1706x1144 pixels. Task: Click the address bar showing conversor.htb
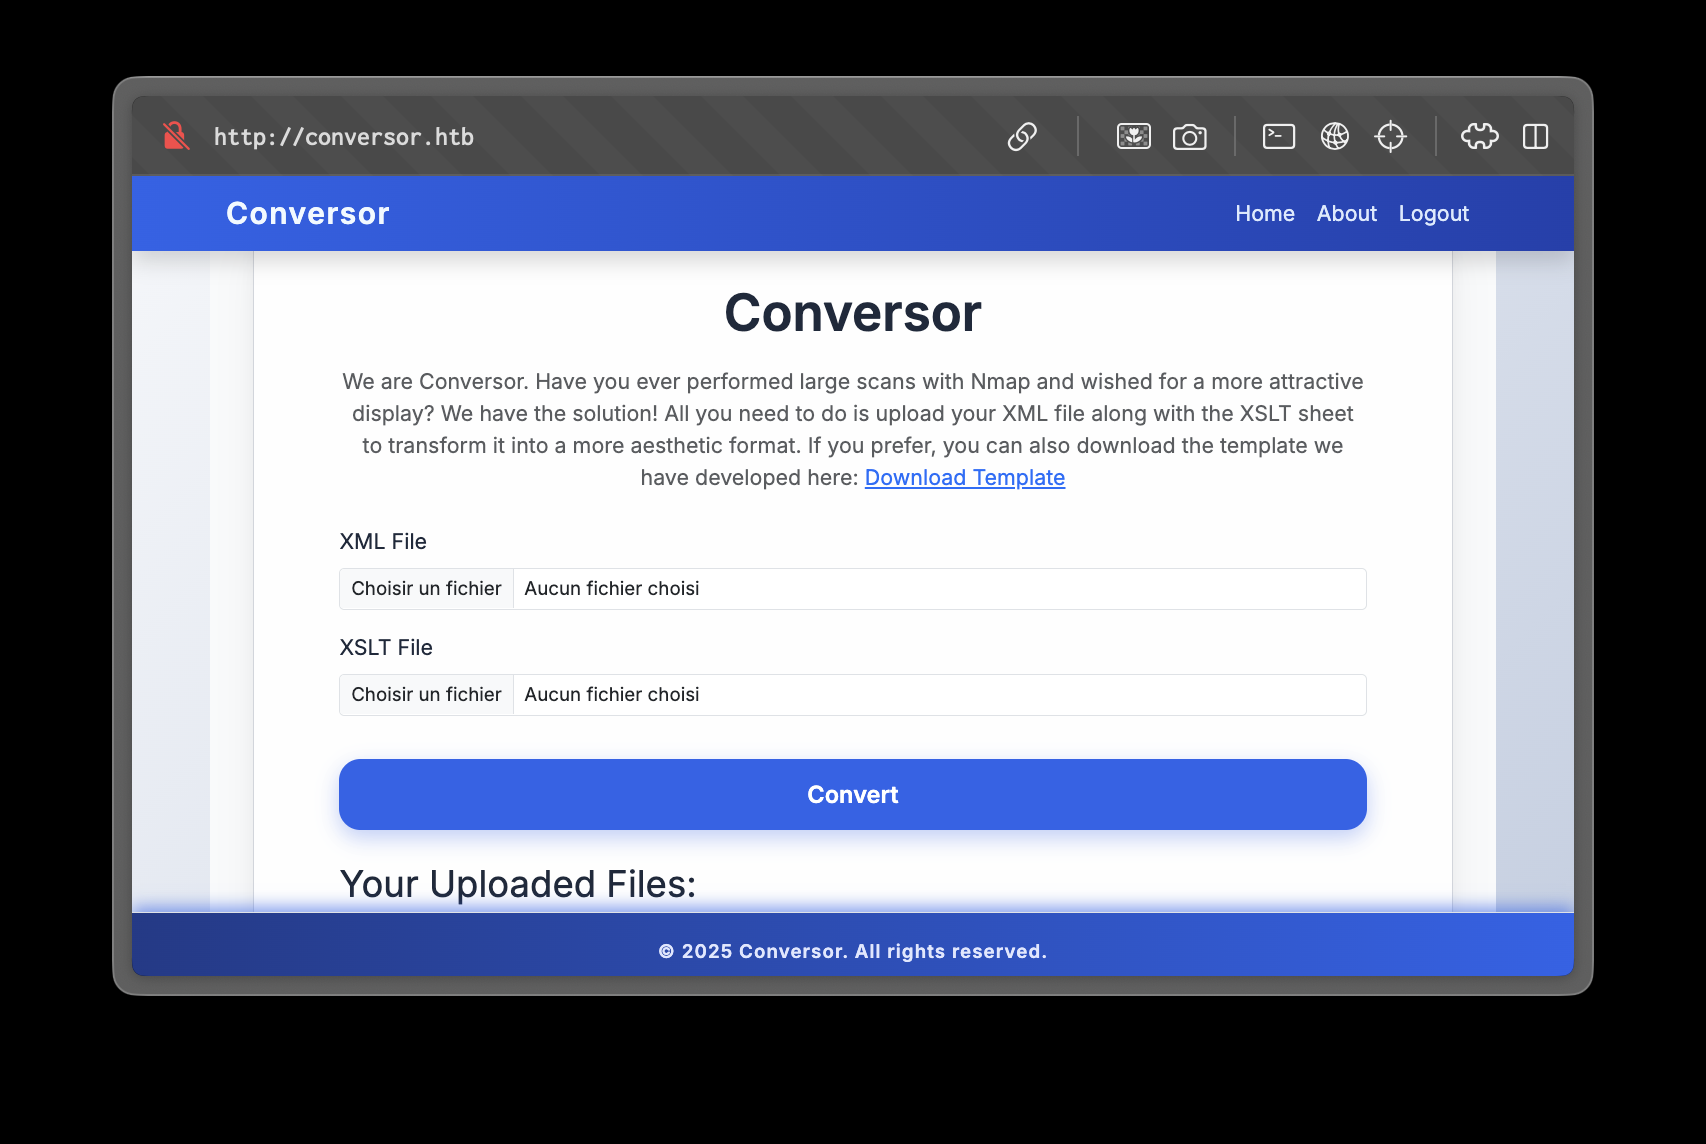point(343,137)
